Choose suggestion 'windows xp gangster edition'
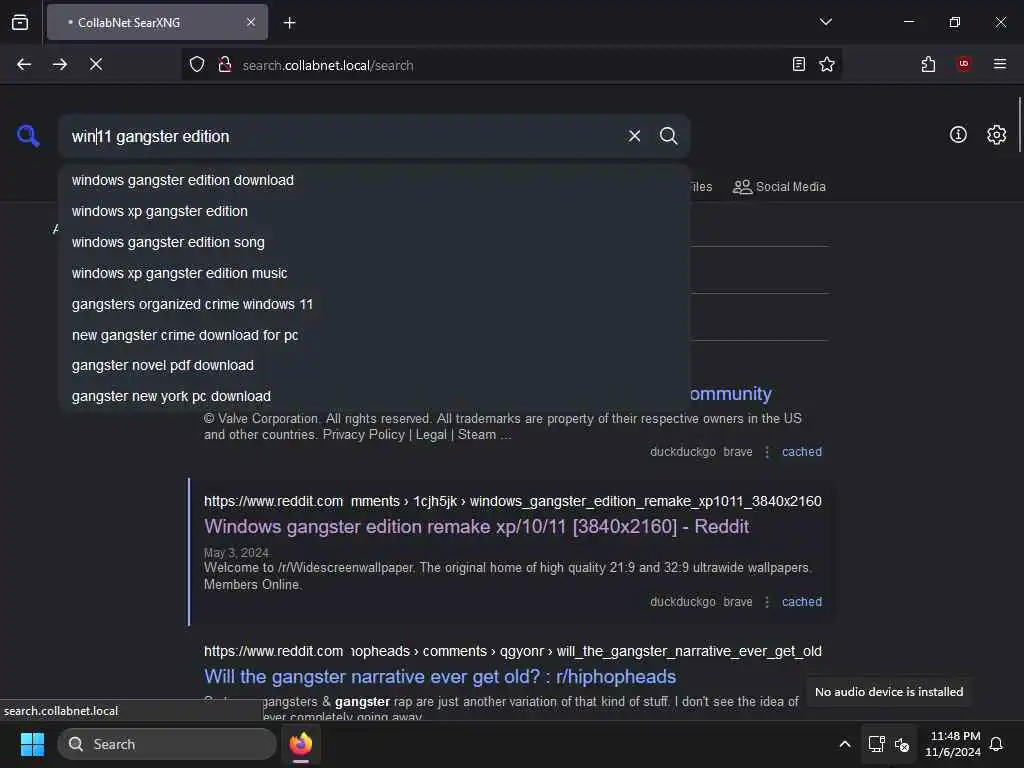This screenshot has height=768, width=1024. point(374,211)
